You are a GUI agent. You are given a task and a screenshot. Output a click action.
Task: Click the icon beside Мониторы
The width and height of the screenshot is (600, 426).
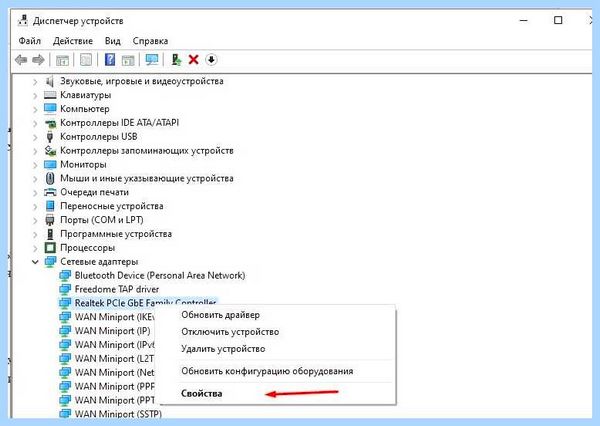50,165
